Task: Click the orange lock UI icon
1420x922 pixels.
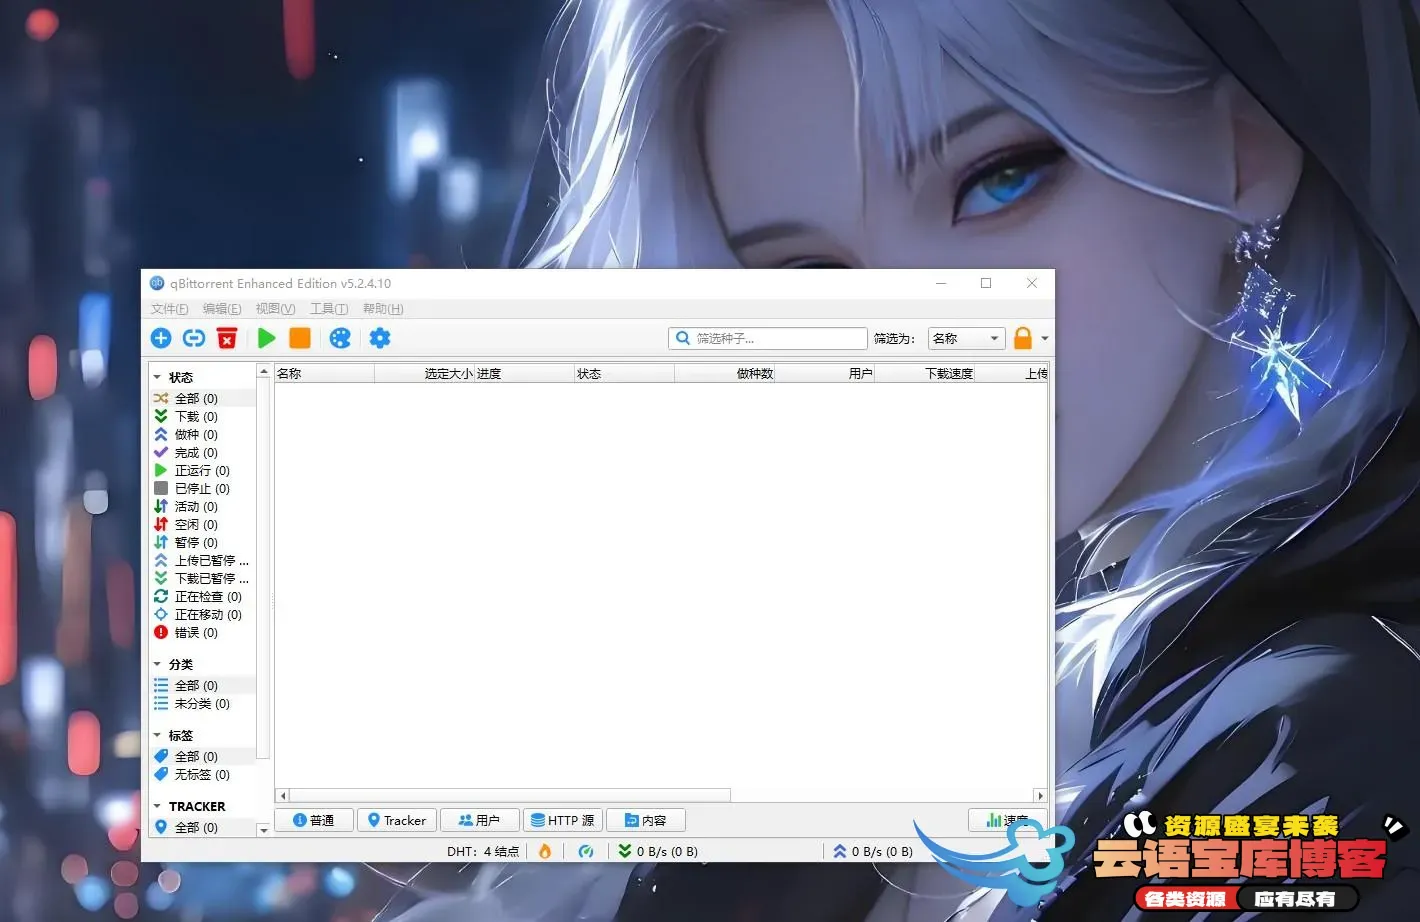Action: 1022,338
